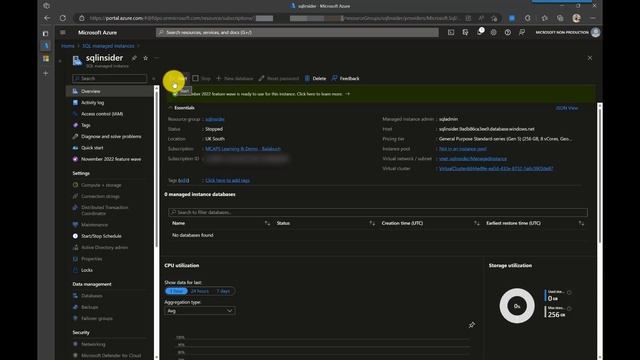The width and height of the screenshot is (640, 360).
Task: Focus the resource menu Search box
Action: 110,78
